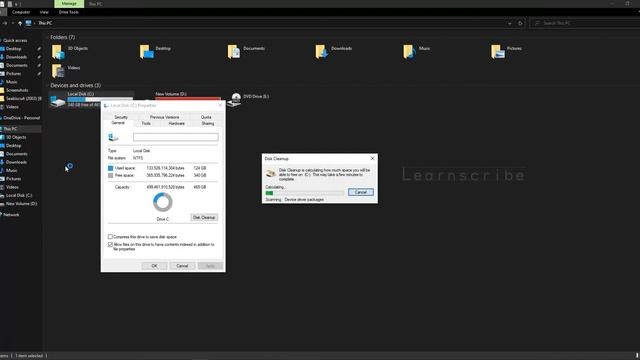The height and width of the screenshot is (360, 640).
Task: Switch to the Security tab in Properties
Action: (x=121, y=117)
